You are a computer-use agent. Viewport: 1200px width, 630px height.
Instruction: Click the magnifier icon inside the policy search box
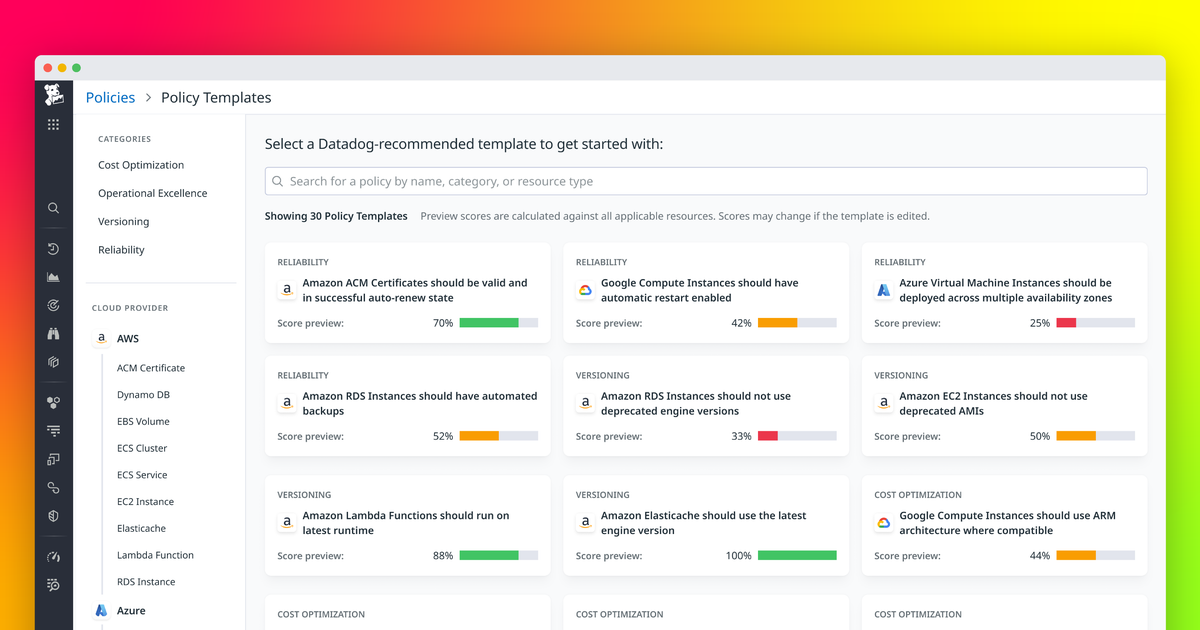coord(278,181)
